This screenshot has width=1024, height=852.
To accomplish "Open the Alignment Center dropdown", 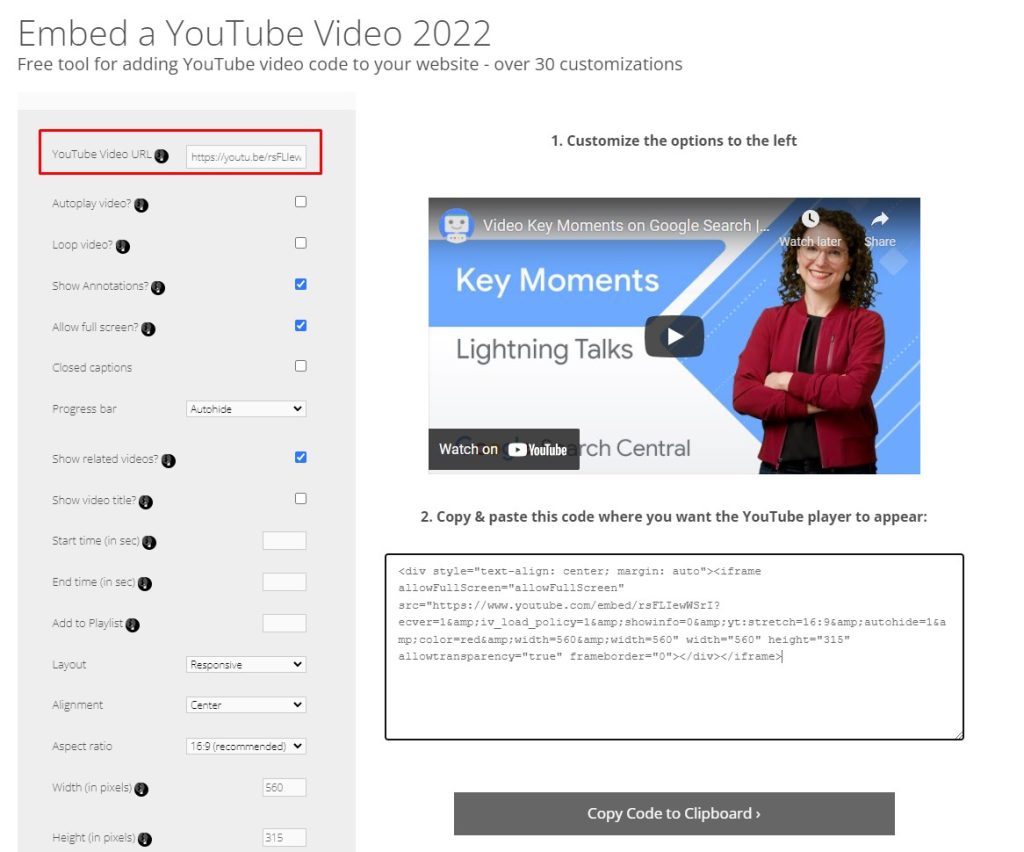I will pyautogui.click(x=246, y=704).
